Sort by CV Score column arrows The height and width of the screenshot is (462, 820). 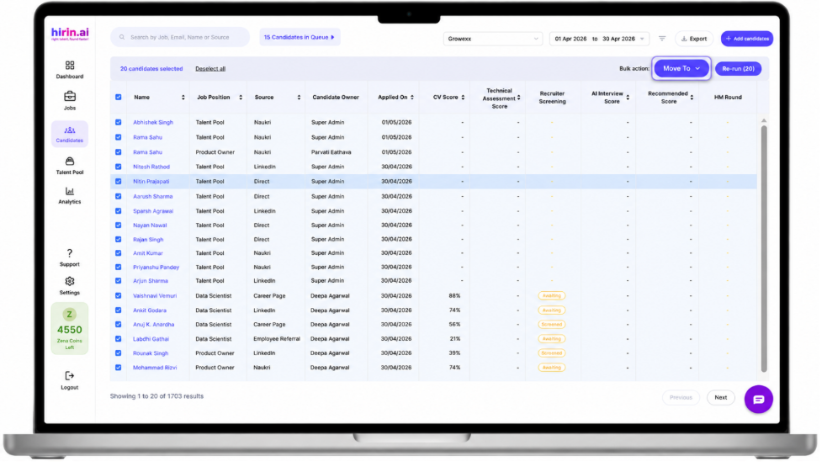463,97
